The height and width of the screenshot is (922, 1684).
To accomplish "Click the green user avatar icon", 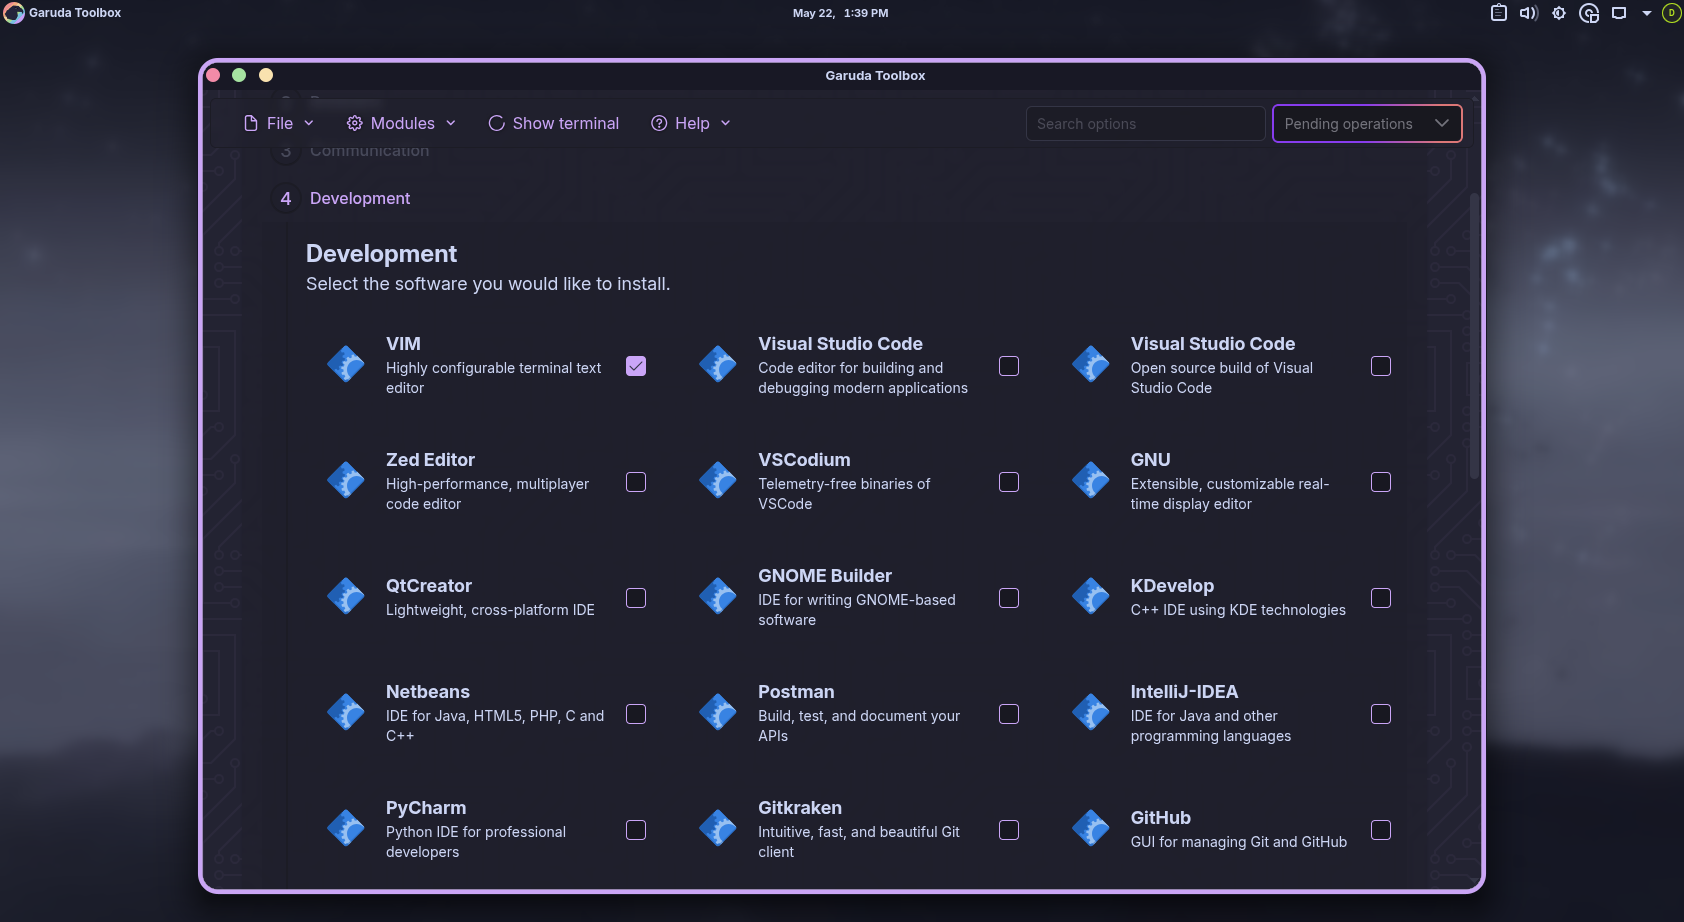I will pyautogui.click(x=1671, y=13).
